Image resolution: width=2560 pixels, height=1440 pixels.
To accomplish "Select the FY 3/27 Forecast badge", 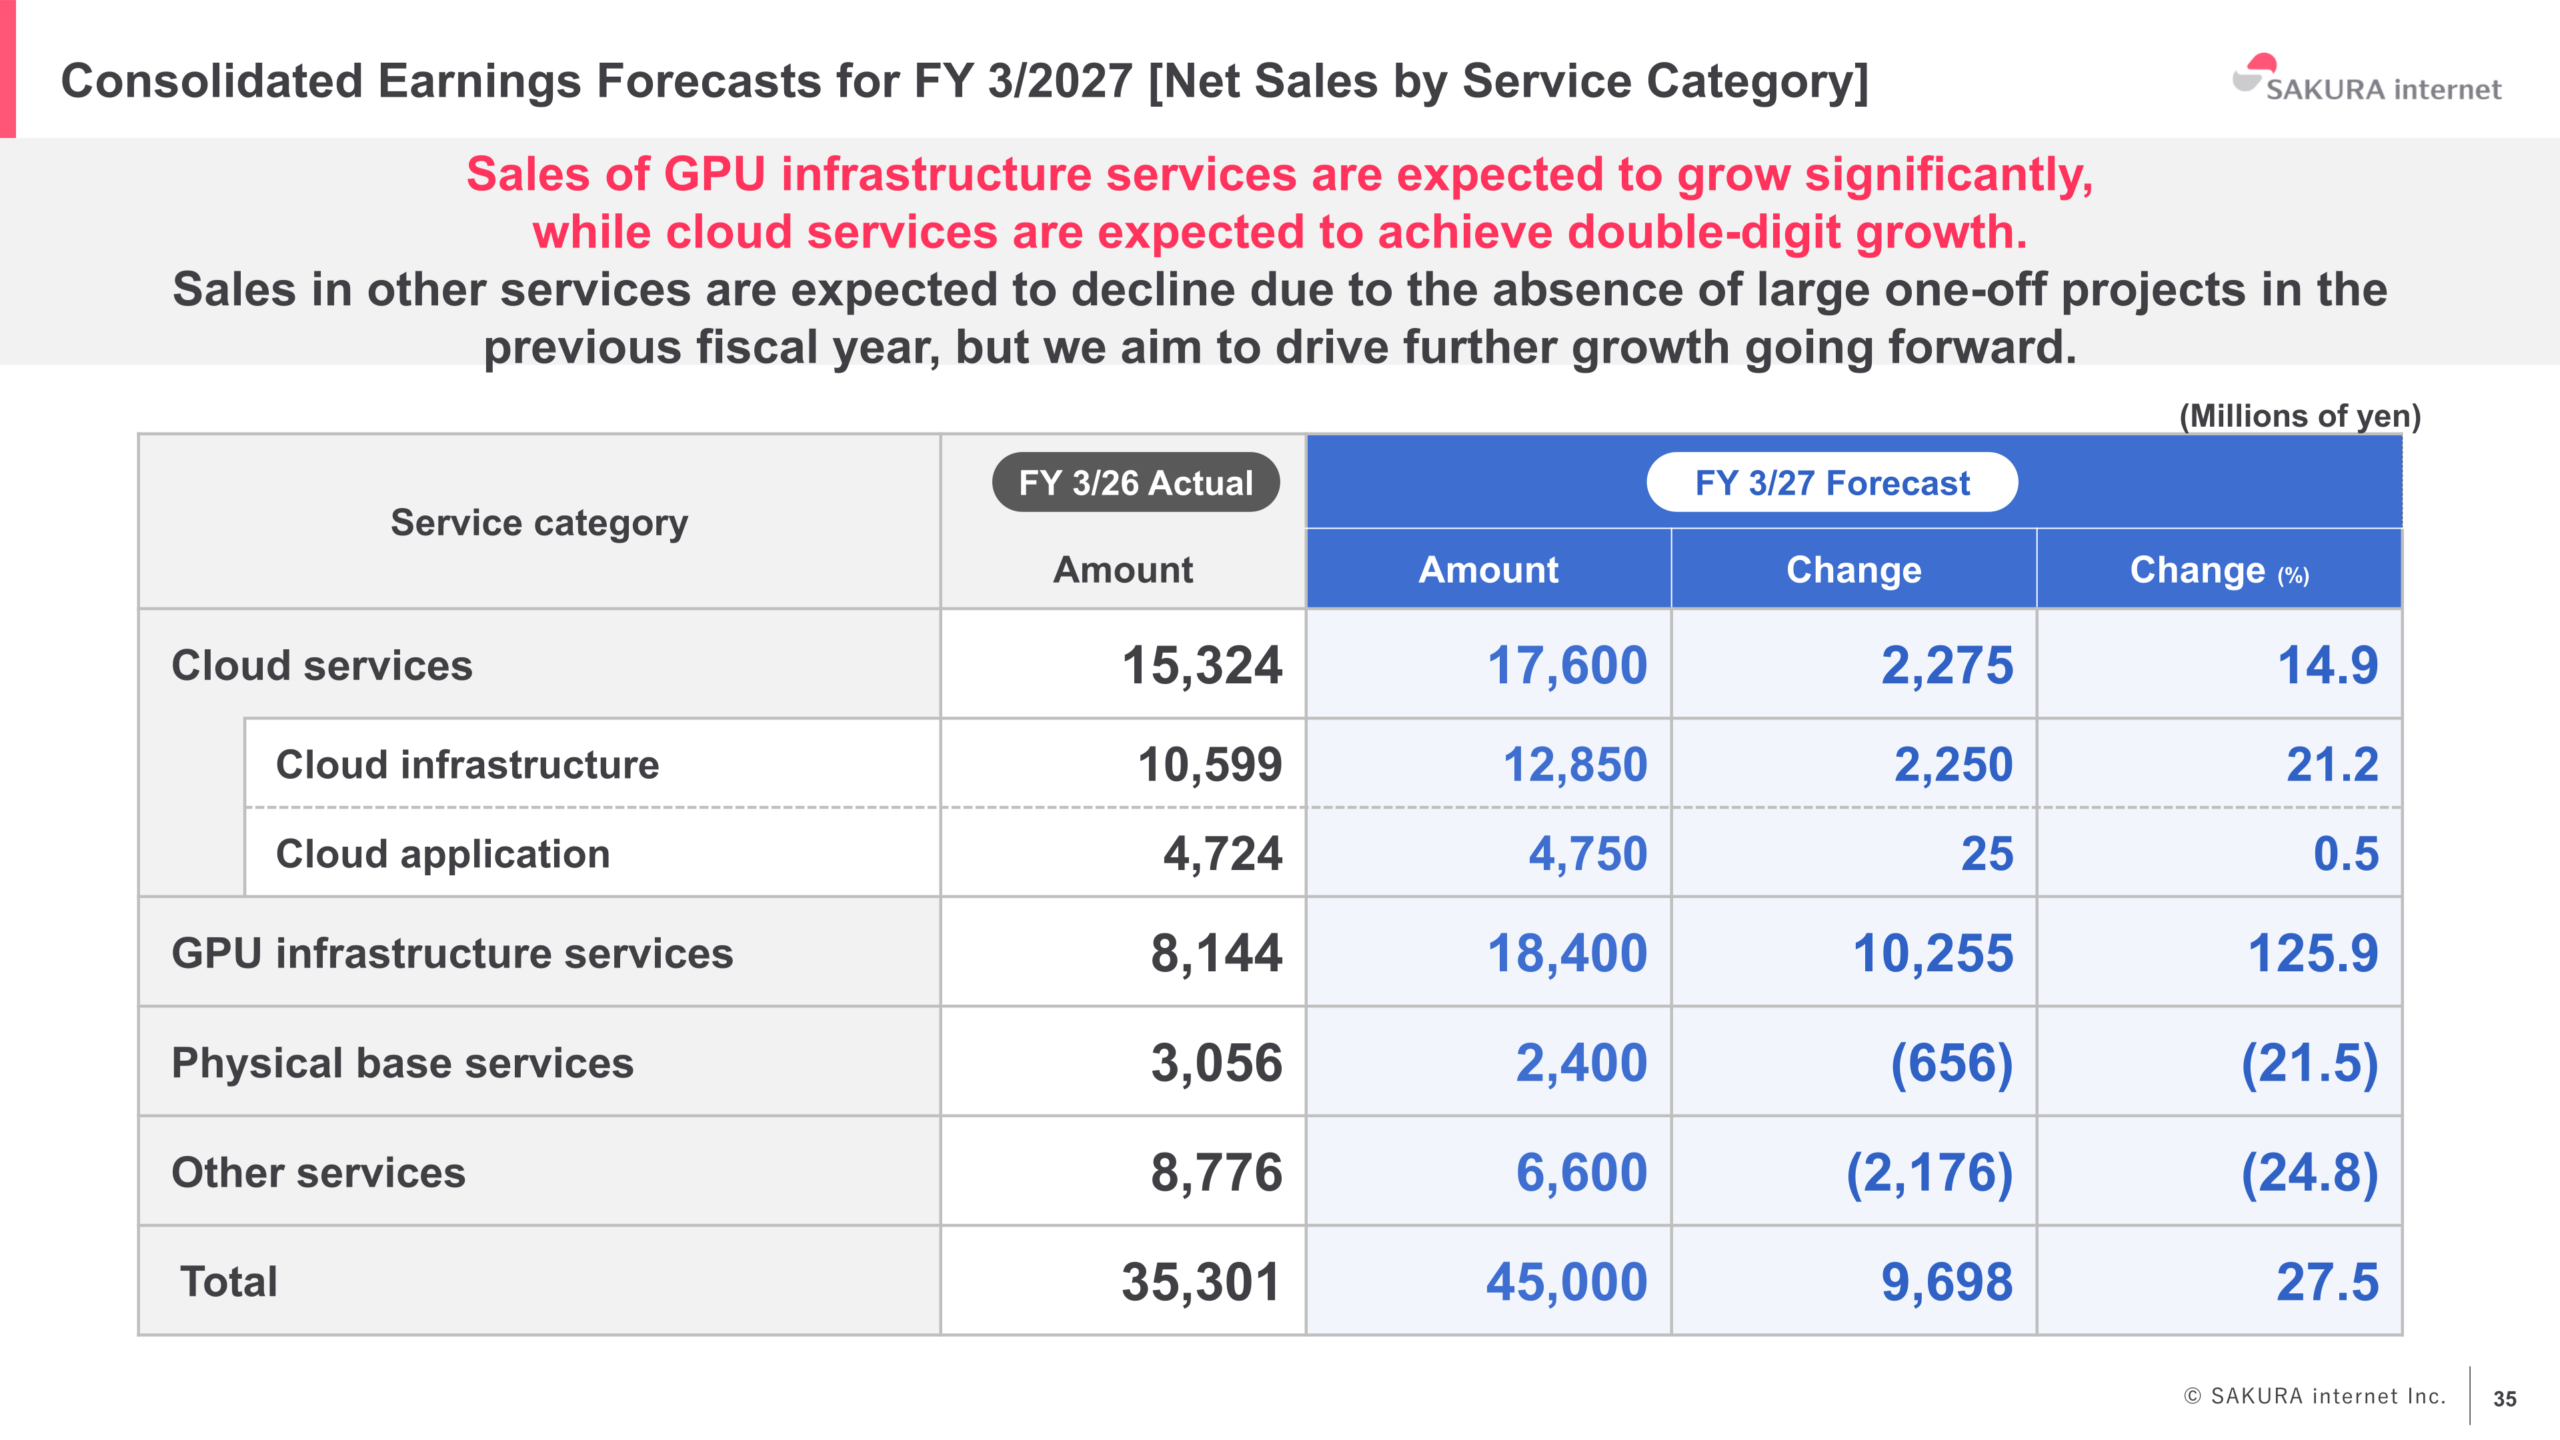I will (x=1832, y=483).
